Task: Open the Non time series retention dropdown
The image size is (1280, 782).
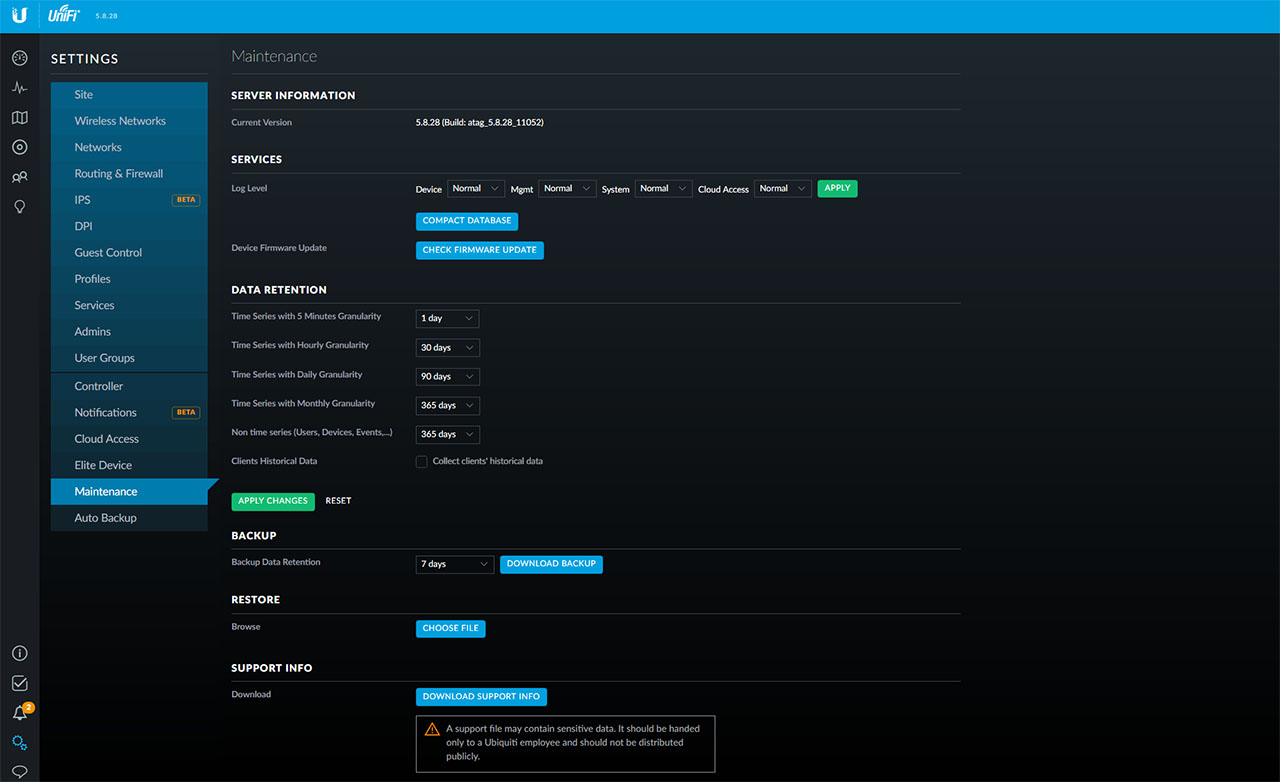Action: 447,434
